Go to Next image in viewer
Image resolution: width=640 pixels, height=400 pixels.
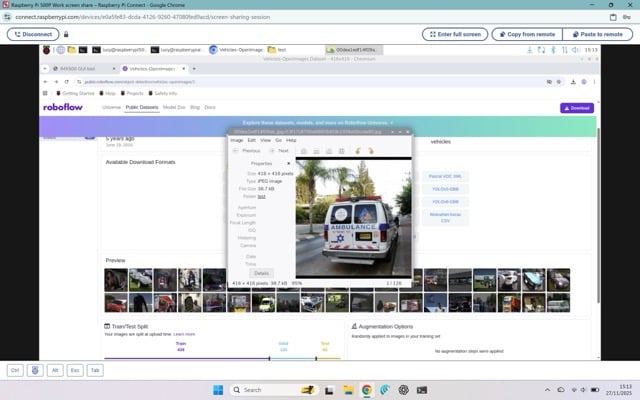tap(280, 150)
